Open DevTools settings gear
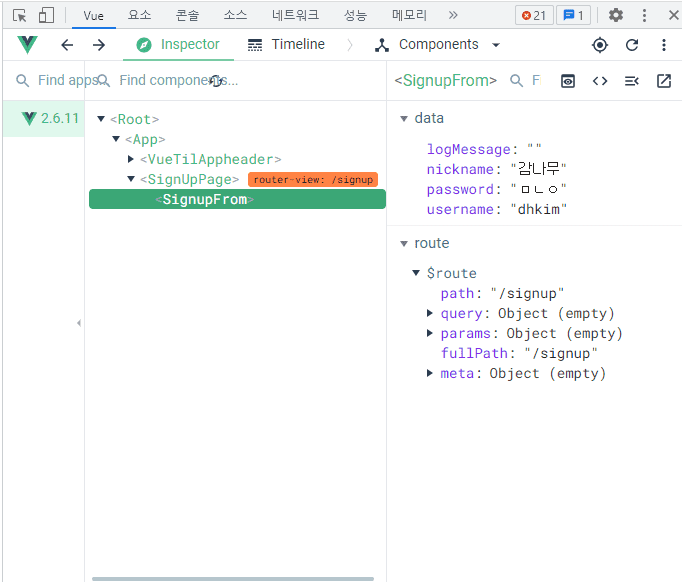 pos(616,15)
